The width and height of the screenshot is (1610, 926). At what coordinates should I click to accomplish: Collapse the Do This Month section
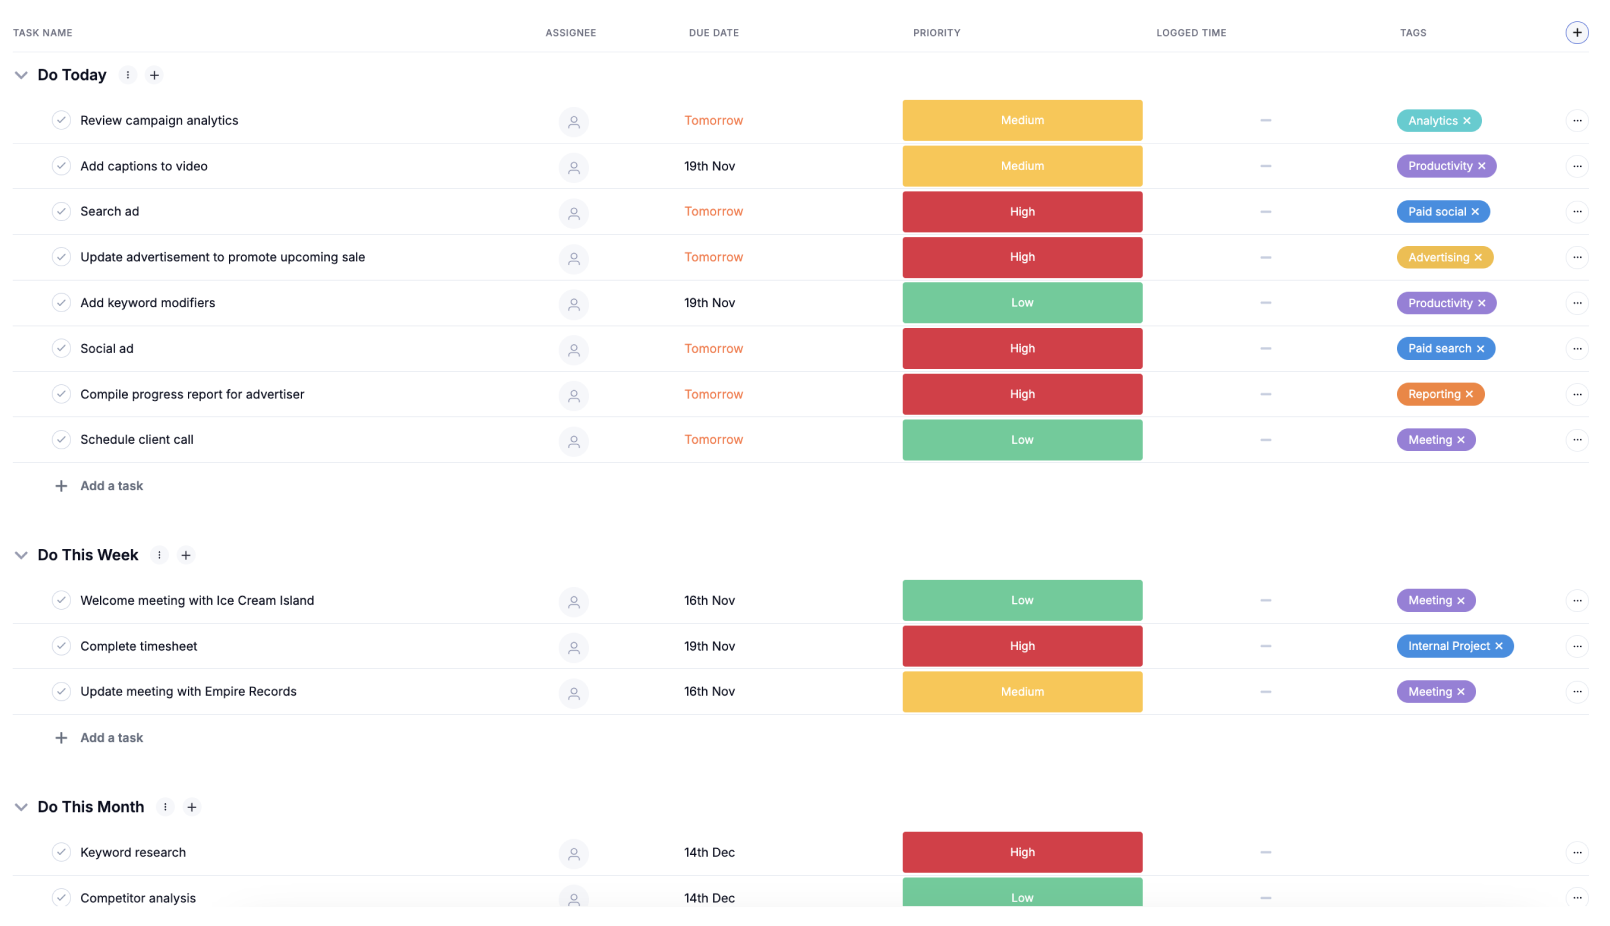[21, 808]
